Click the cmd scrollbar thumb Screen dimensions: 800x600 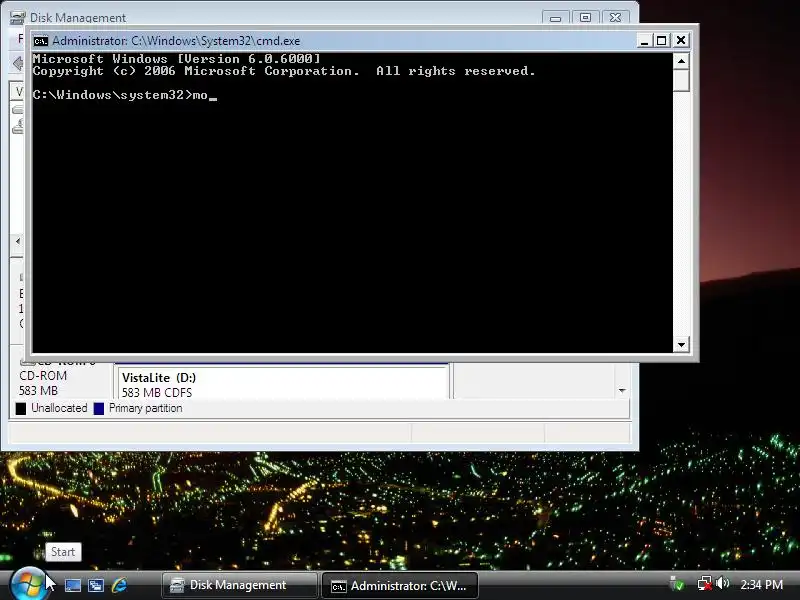coord(681,81)
